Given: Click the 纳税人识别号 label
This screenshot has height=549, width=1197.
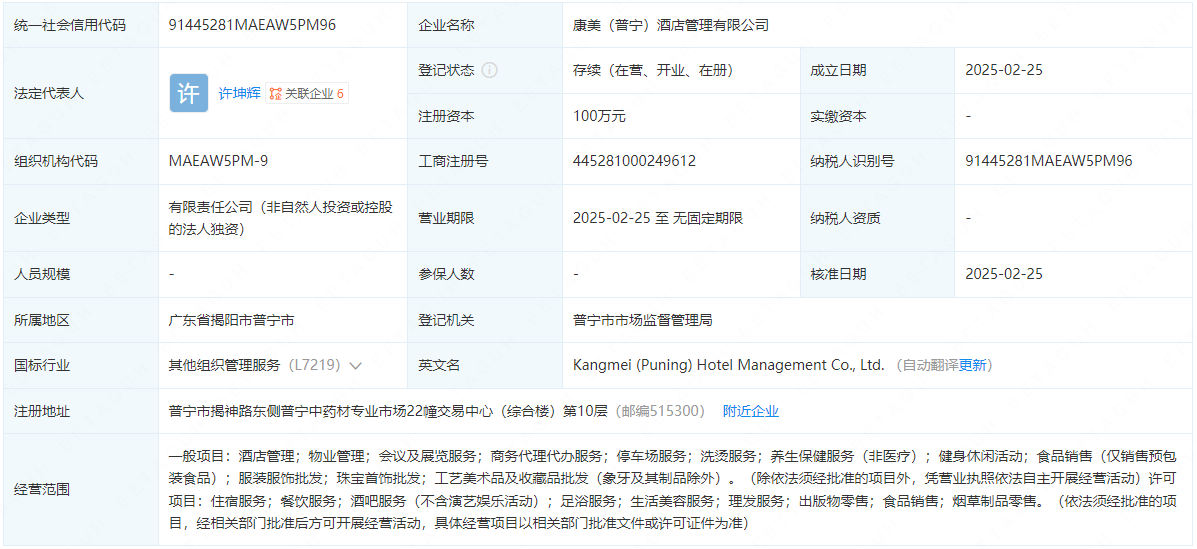Looking at the screenshot, I should [x=852, y=161].
